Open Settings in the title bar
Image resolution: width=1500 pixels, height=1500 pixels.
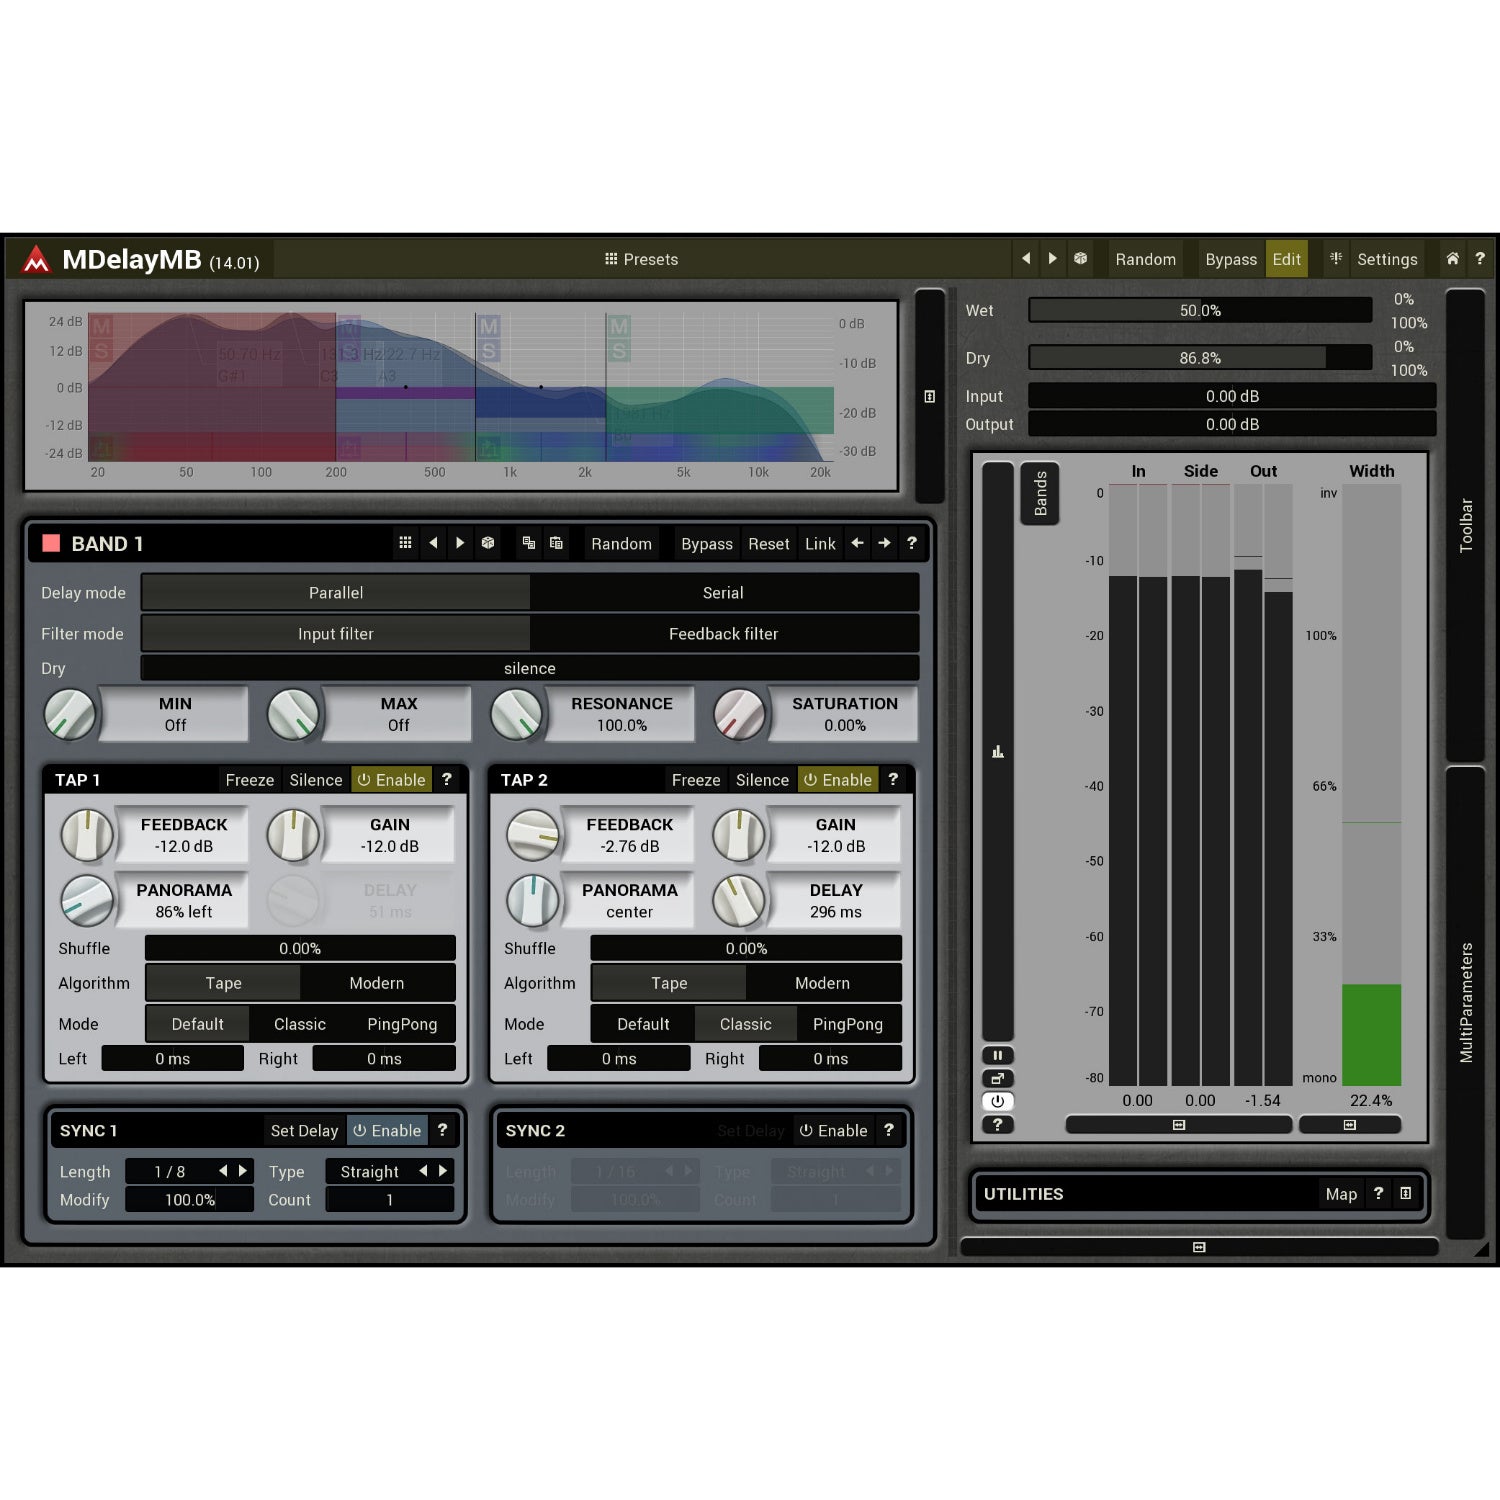pos(1387,259)
